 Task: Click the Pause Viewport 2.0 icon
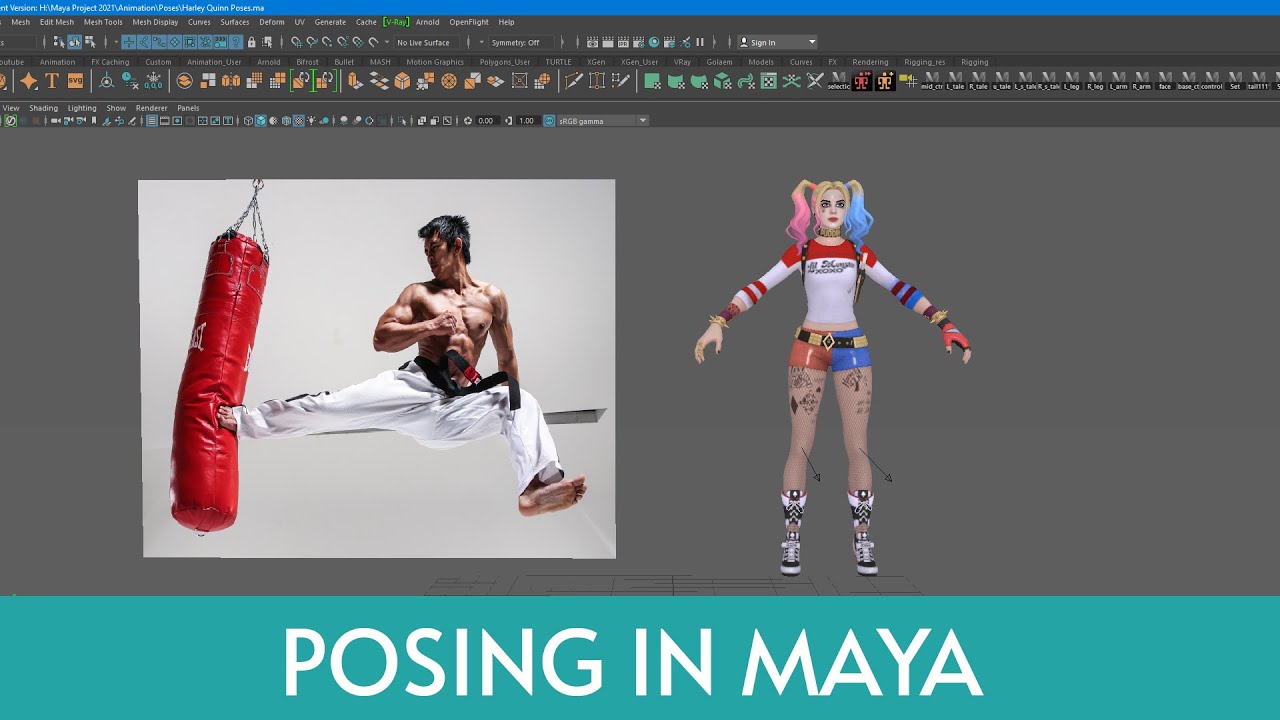pyautogui.click(x=700, y=42)
